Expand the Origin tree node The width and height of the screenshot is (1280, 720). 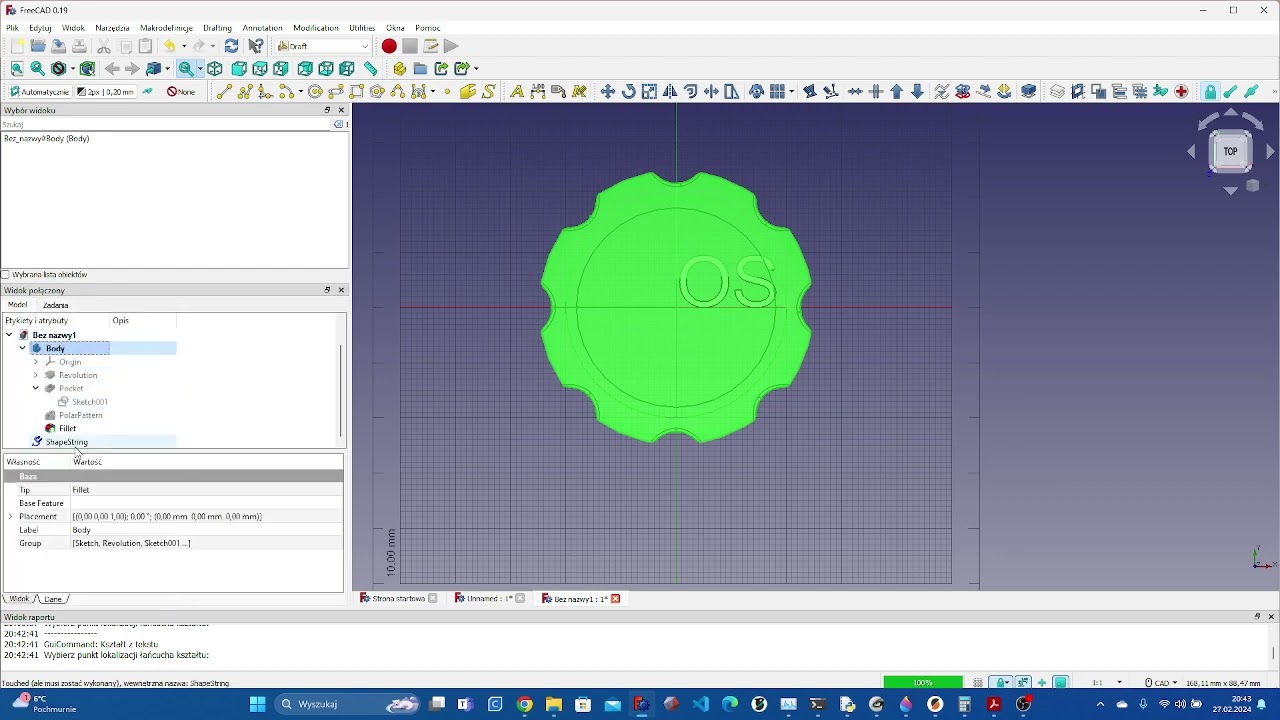36,362
